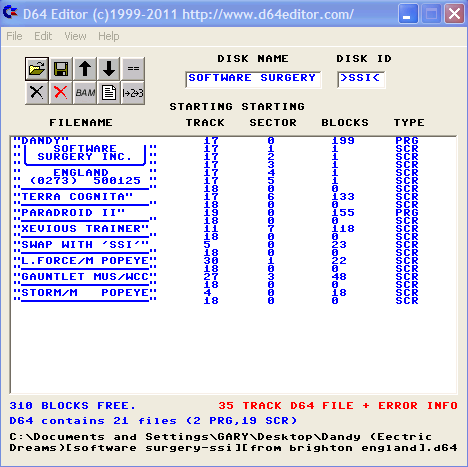
Task: Select the "TERRA COGNITA" file row
Action: 233,196
